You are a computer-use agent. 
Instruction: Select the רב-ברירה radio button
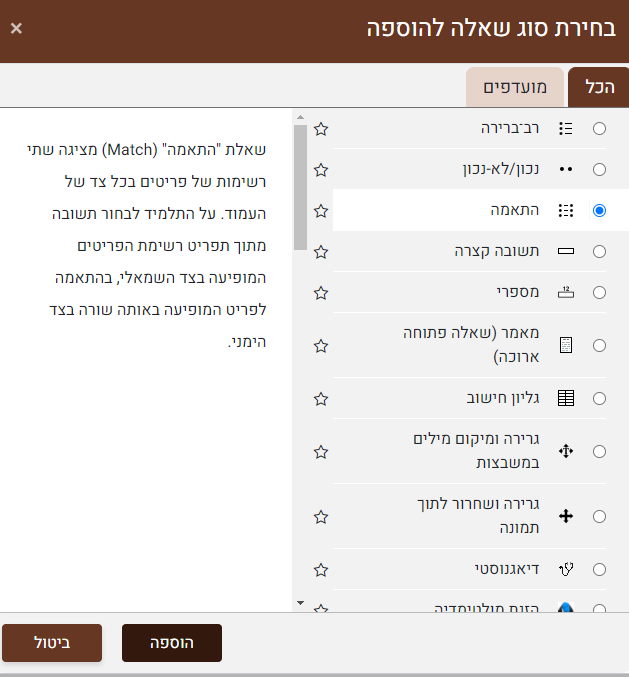pos(599,129)
